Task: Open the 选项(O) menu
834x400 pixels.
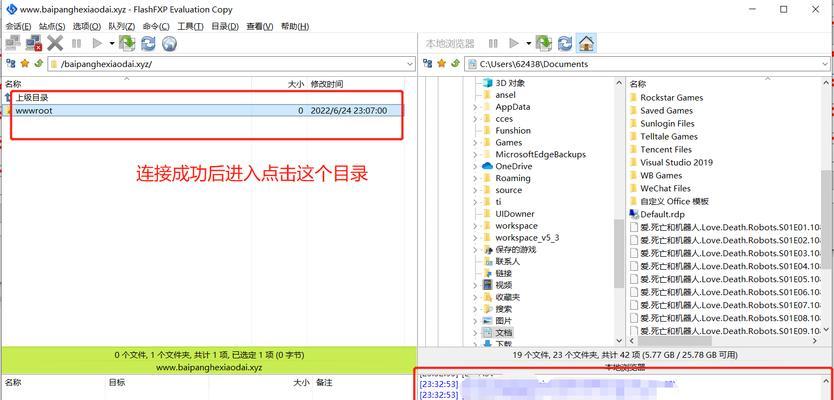Action: (x=86, y=27)
